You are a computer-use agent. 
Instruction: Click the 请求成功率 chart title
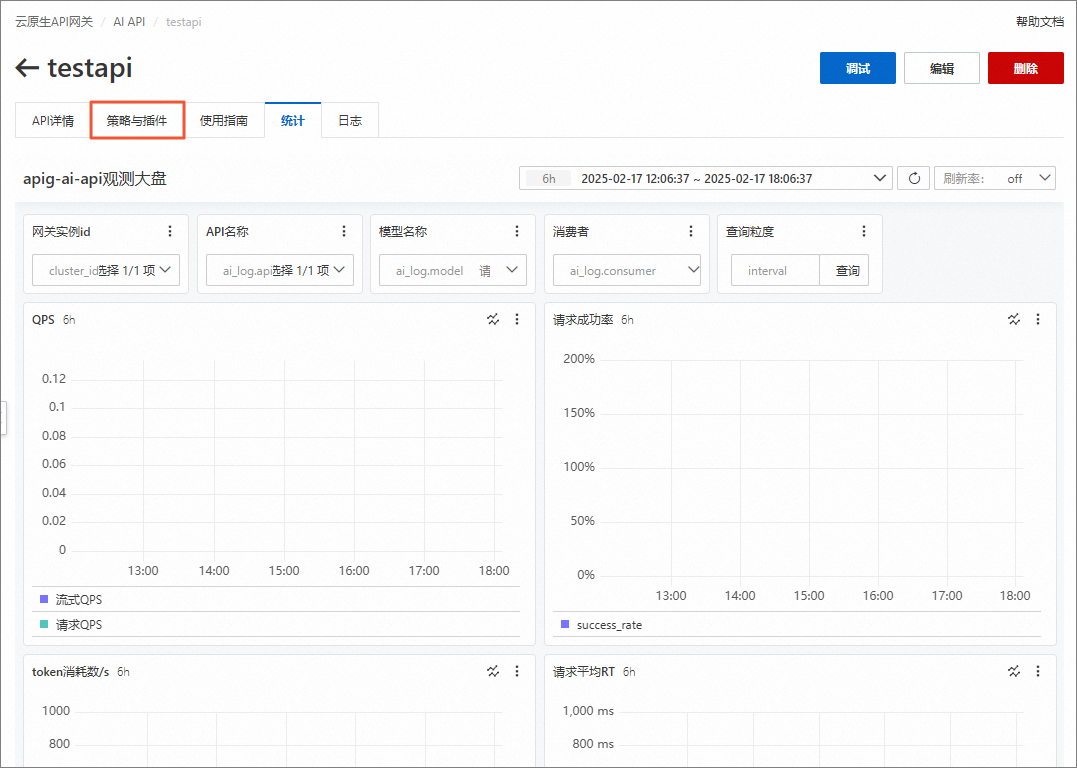click(583, 319)
